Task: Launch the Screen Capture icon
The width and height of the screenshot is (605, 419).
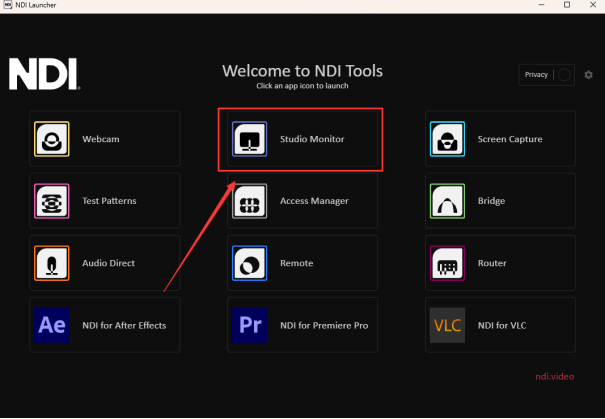Action: tap(447, 139)
